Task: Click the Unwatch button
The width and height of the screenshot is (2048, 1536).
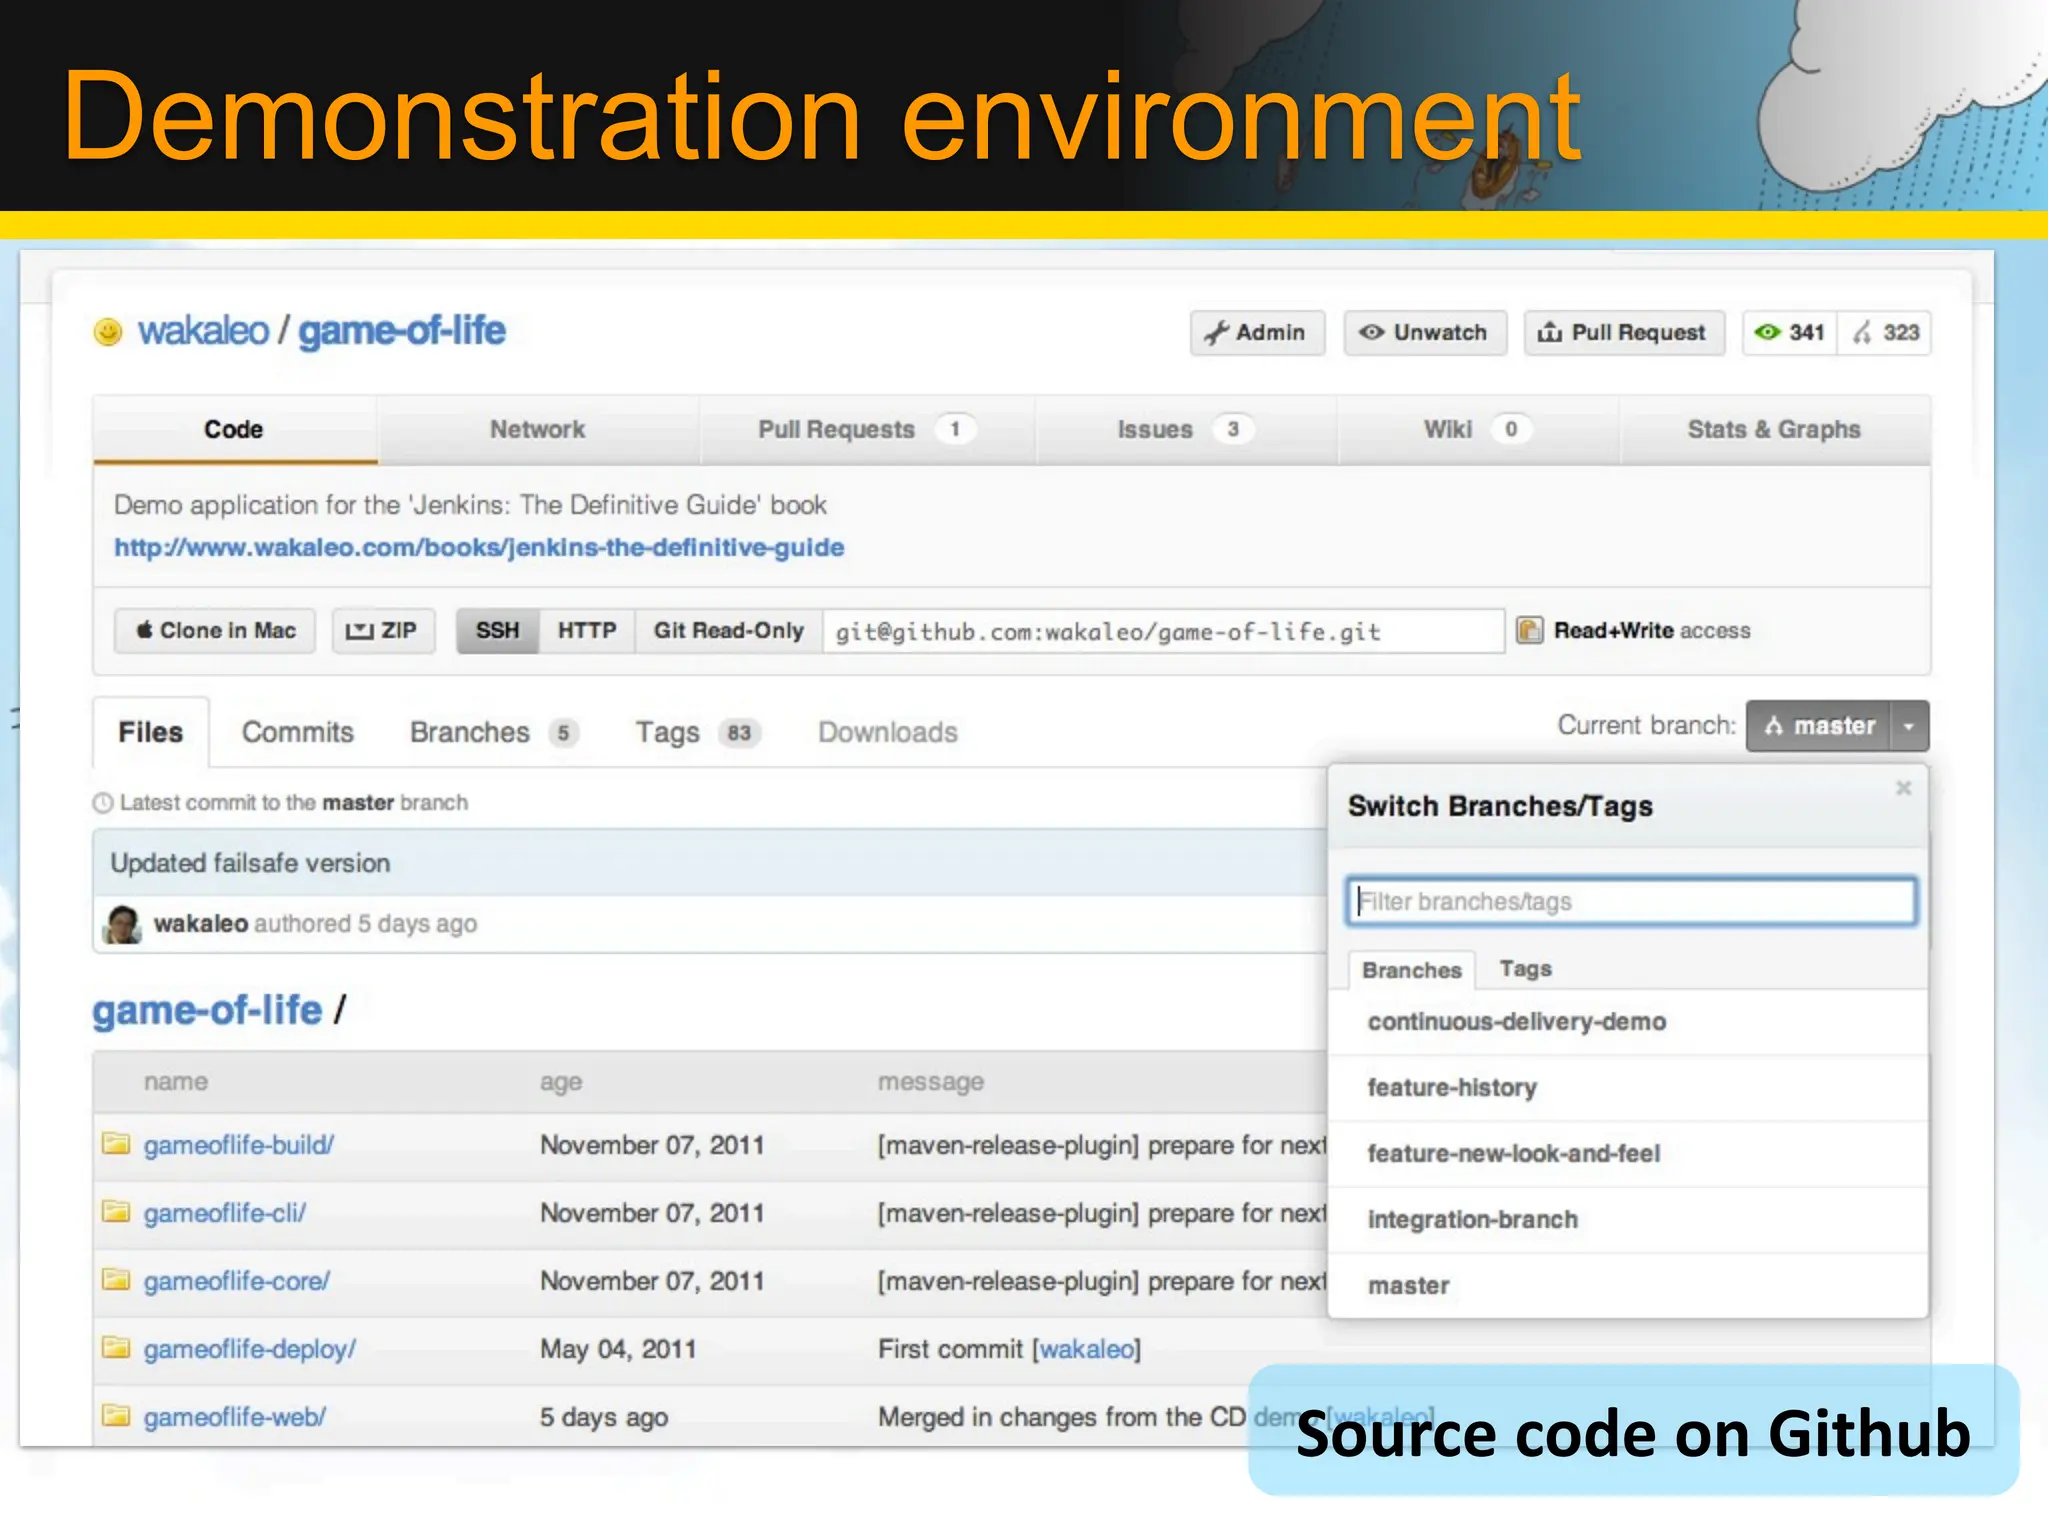Action: click(1424, 333)
